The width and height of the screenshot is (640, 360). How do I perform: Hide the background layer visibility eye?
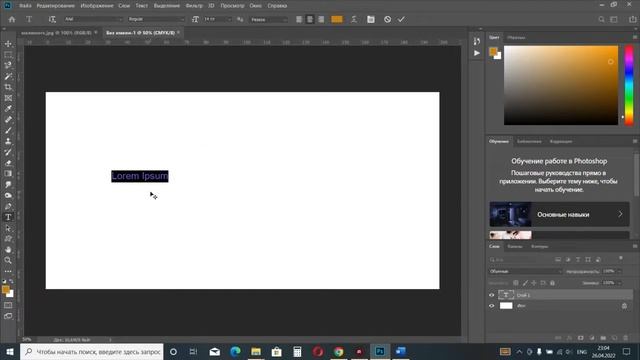coord(491,306)
